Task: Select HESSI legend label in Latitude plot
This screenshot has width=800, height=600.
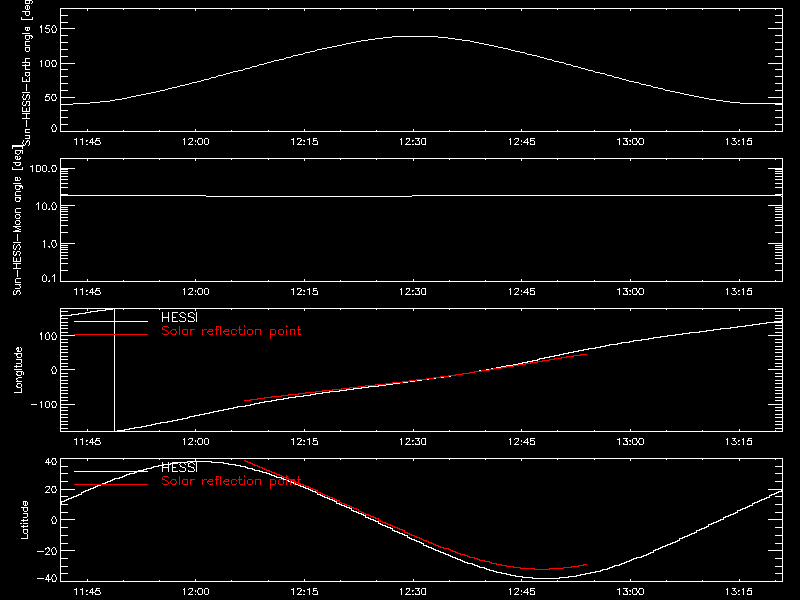Action: pyautogui.click(x=179, y=467)
